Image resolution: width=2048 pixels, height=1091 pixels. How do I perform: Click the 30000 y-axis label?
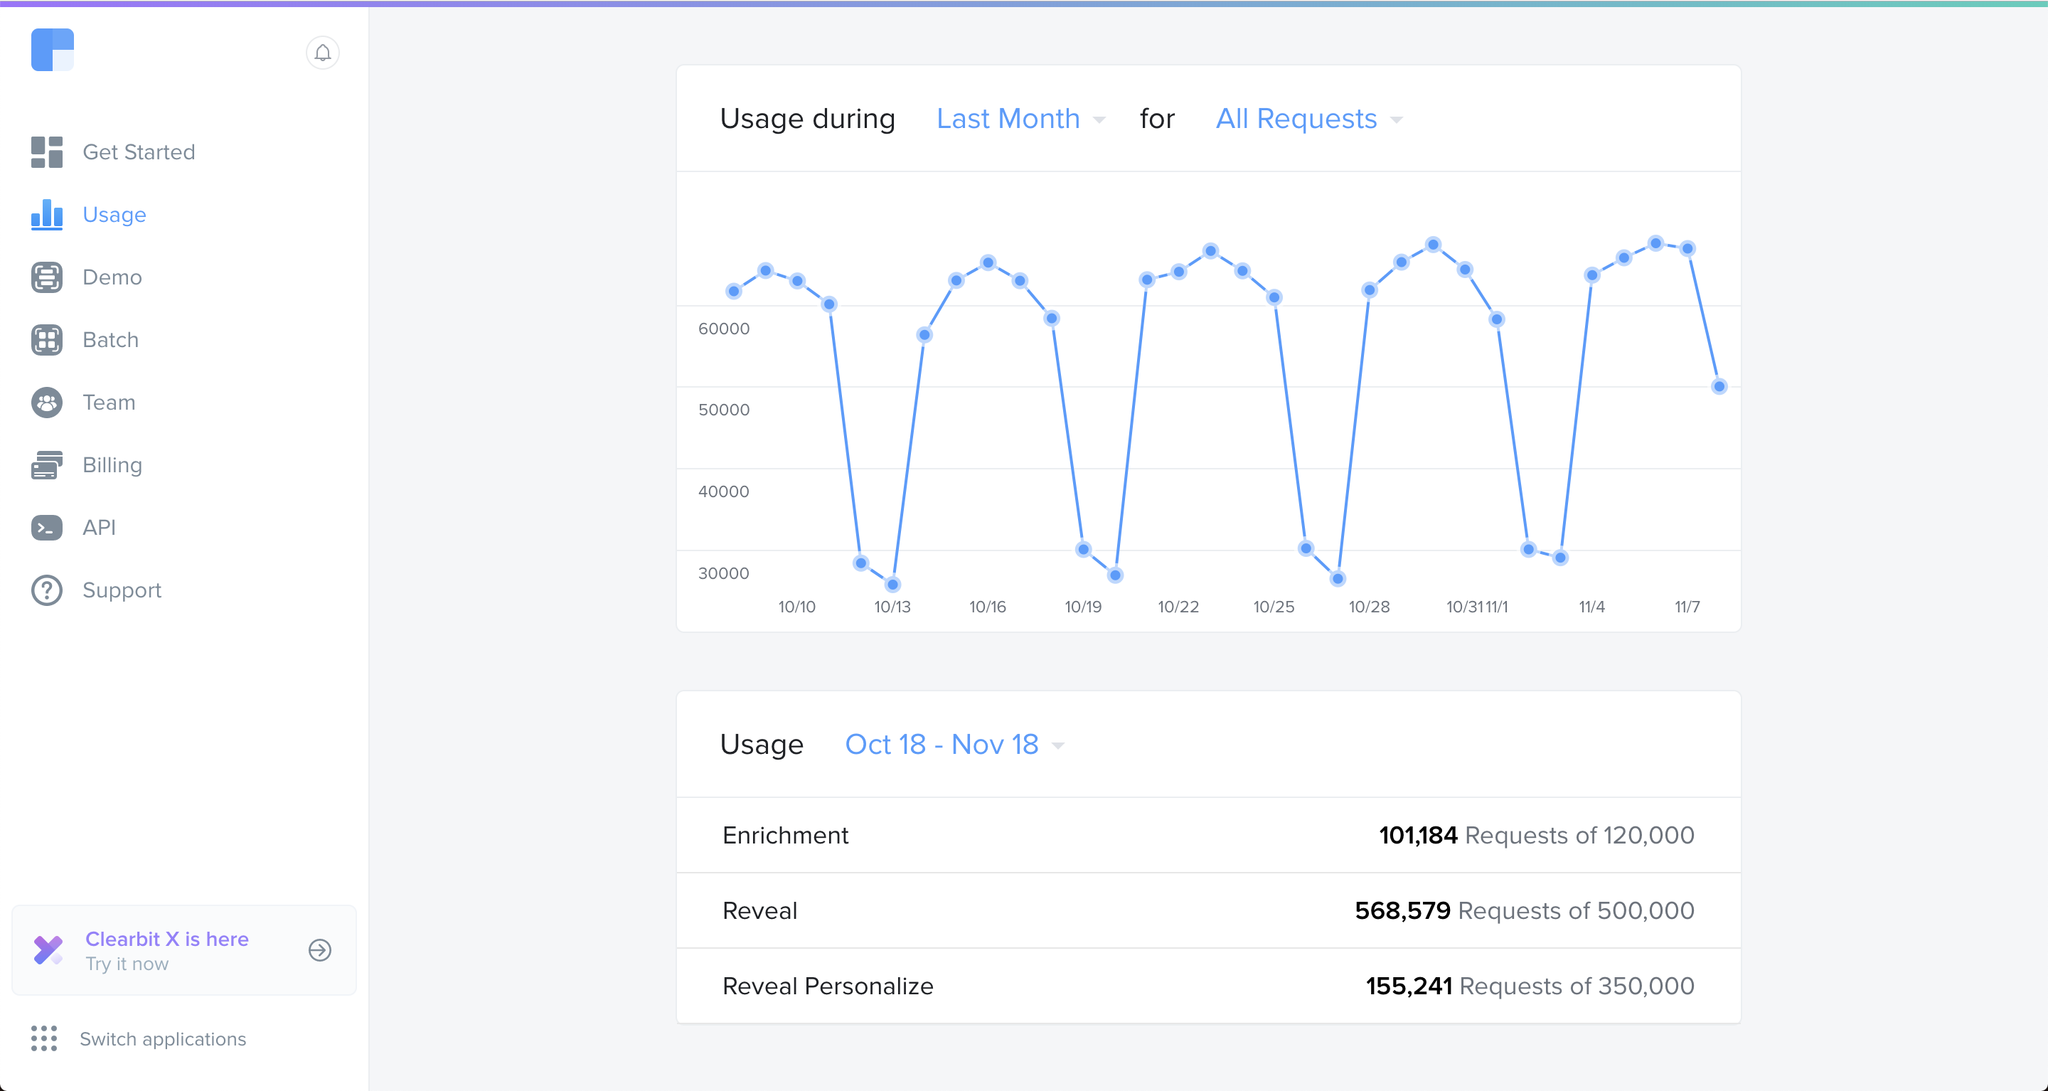(724, 573)
